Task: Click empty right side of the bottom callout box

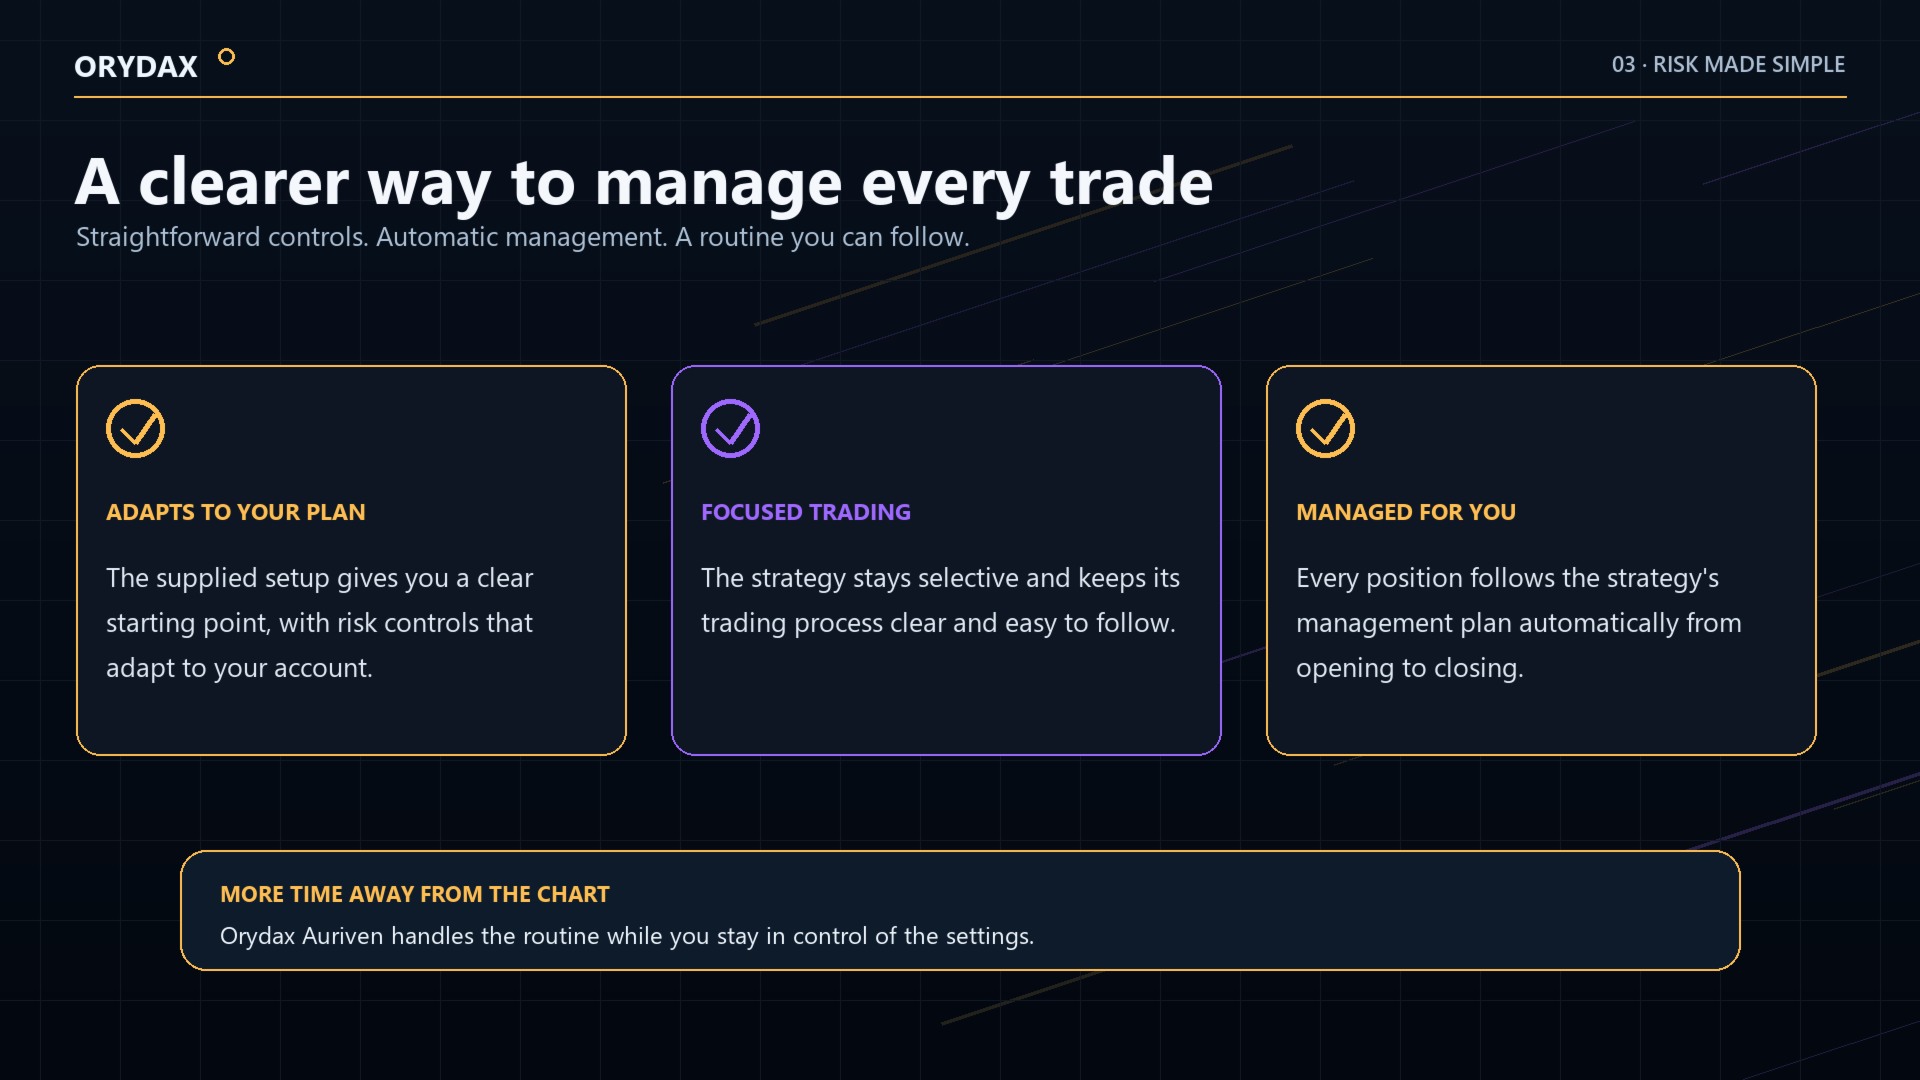Action: [1400, 912]
